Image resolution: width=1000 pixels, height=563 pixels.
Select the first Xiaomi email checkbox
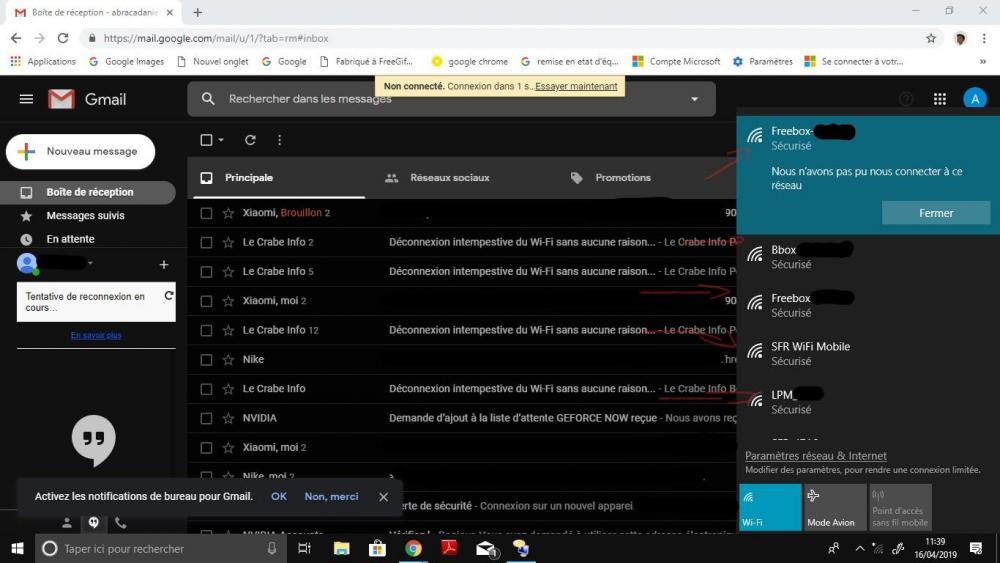click(206, 213)
